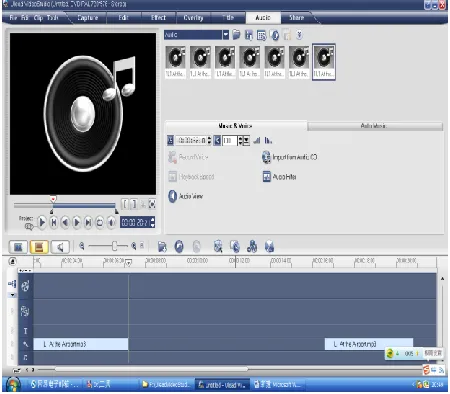Screen dimensions: 450x394
Task: Open the Overlay Track Manager icon
Action: [252, 247]
